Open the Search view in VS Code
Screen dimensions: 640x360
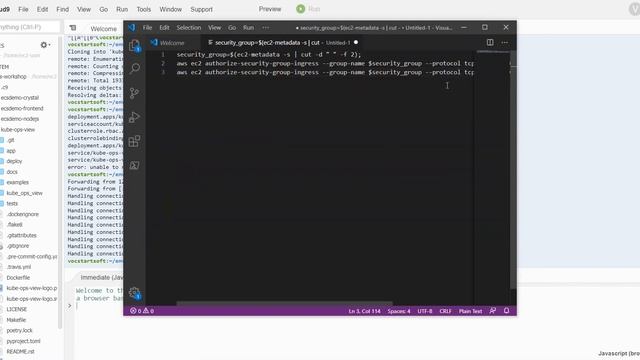tap(135, 68)
